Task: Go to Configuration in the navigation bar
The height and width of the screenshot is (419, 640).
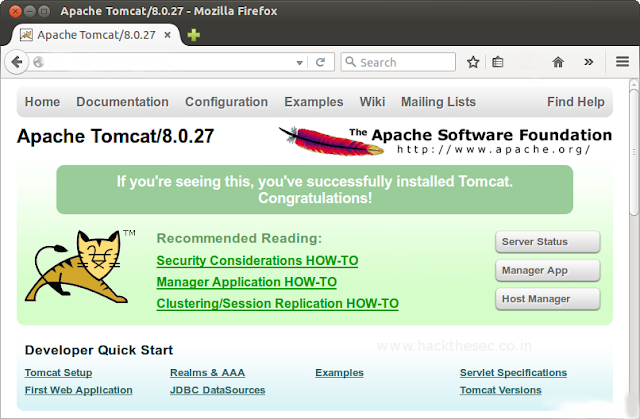Action: pos(227,102)
